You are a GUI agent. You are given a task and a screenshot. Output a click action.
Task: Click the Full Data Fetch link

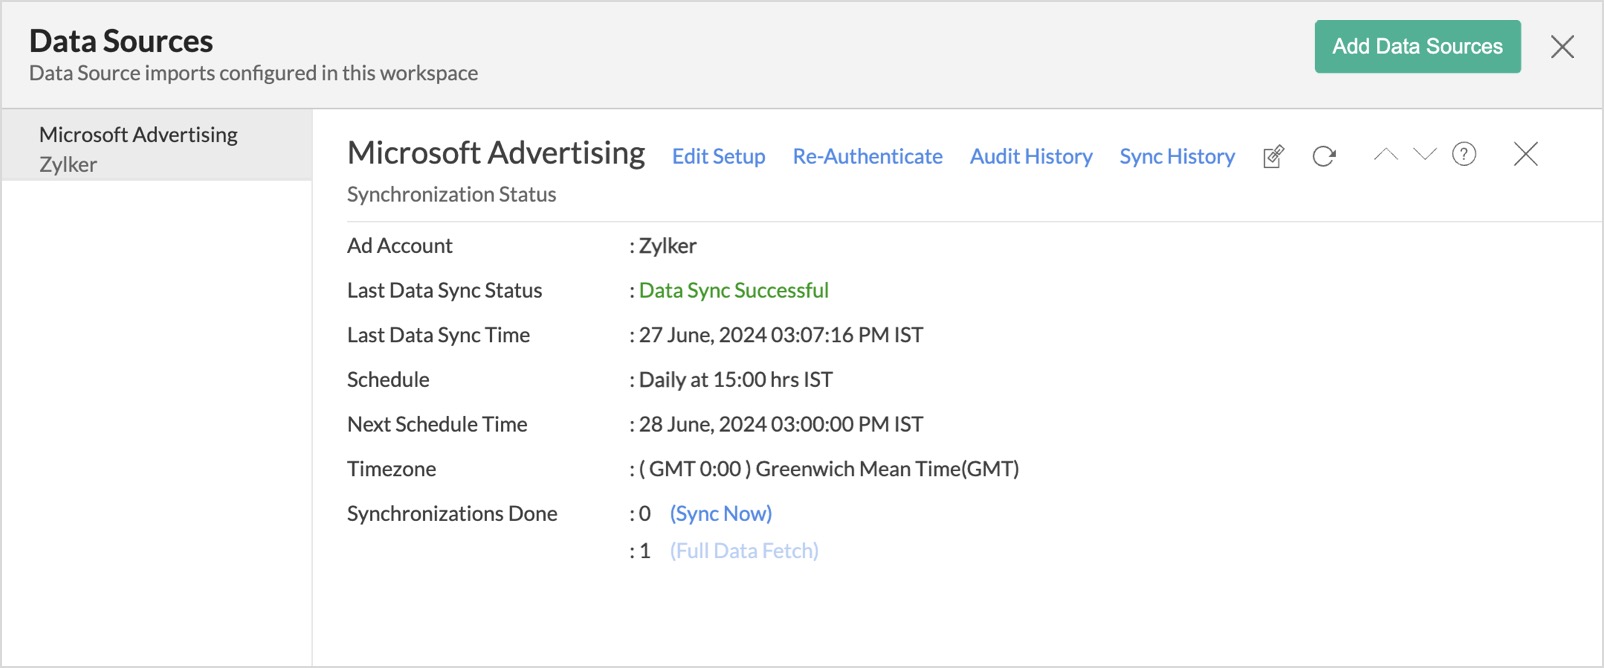click(x=744, y=551)
